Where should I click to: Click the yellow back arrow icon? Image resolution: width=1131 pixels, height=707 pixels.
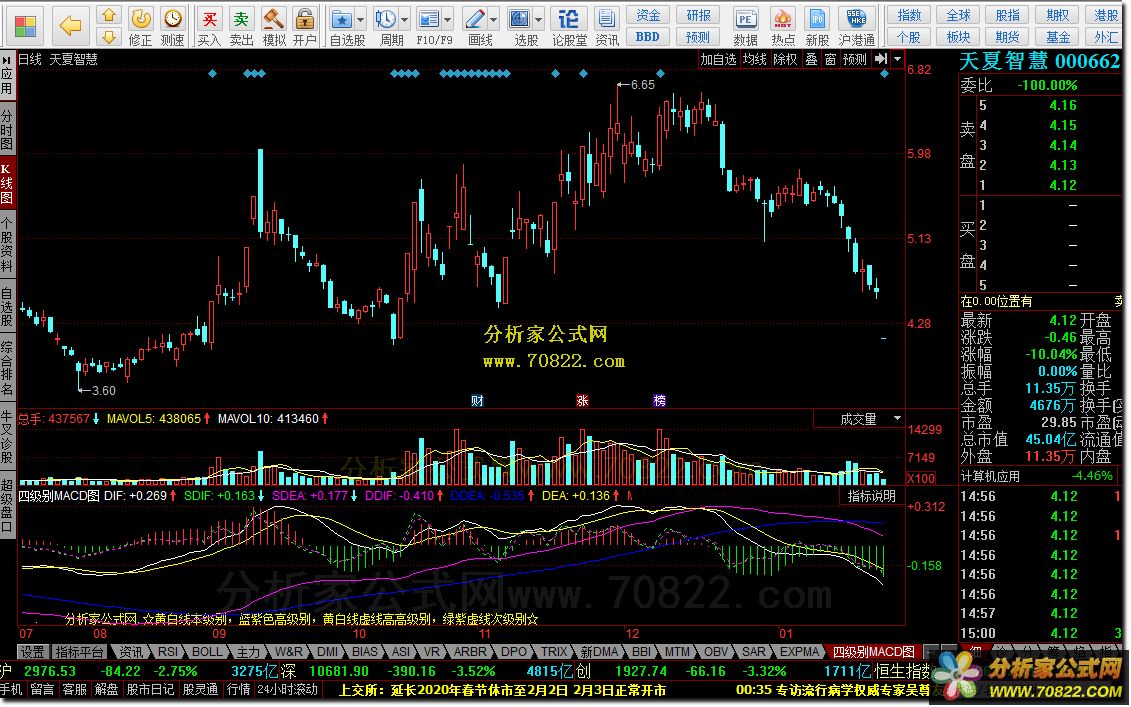pos(70,25)
